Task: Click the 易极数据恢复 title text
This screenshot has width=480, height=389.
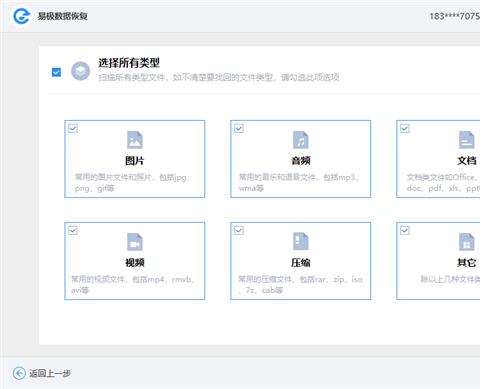Action: (62, 16)
